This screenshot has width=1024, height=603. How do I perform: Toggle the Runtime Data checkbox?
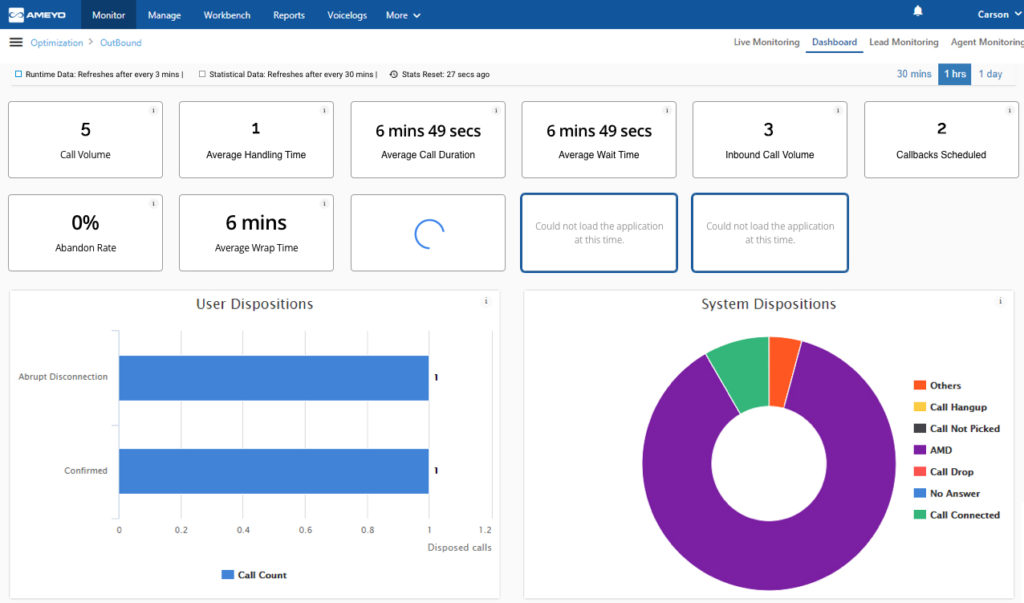click(18, 74)
